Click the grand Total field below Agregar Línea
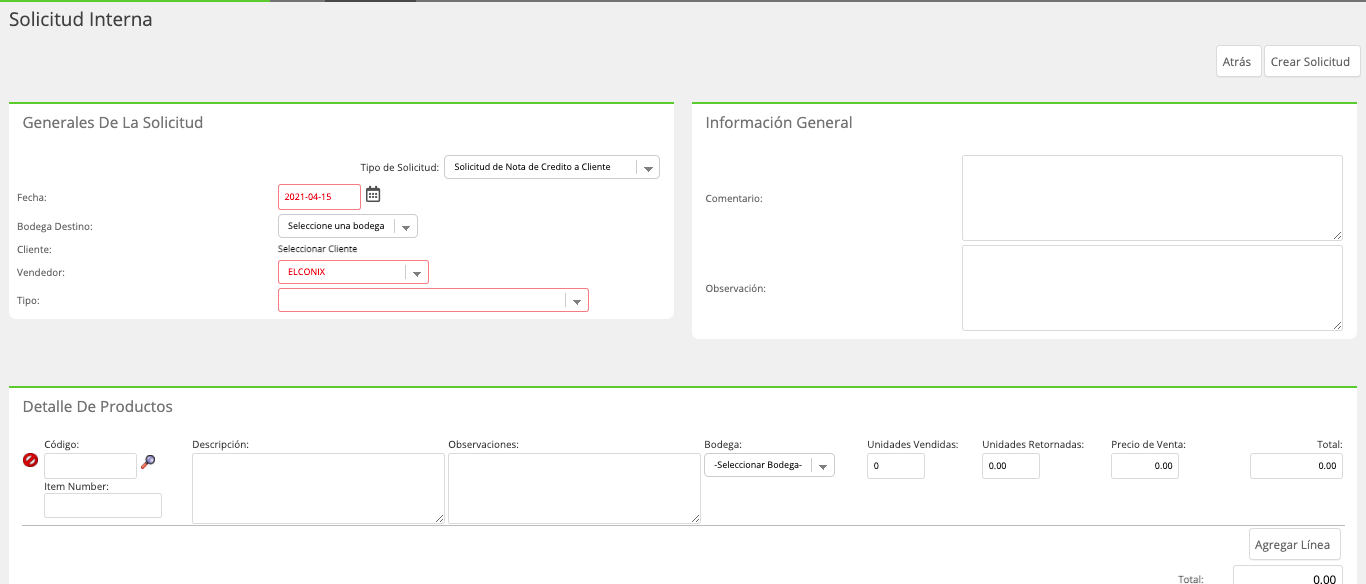This screenshot has width=1366, height=584. pyautogui.click(x=1288, y=577)
